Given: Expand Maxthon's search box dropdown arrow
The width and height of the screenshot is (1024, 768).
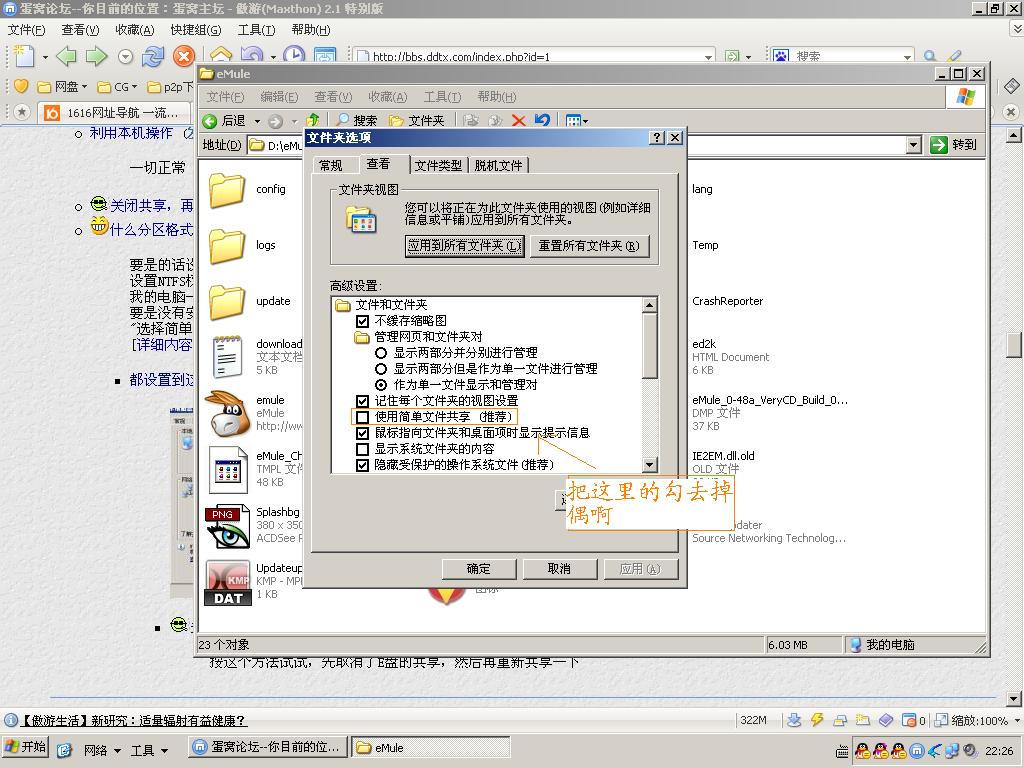Looking at the screenshot, I should [907, 57].
